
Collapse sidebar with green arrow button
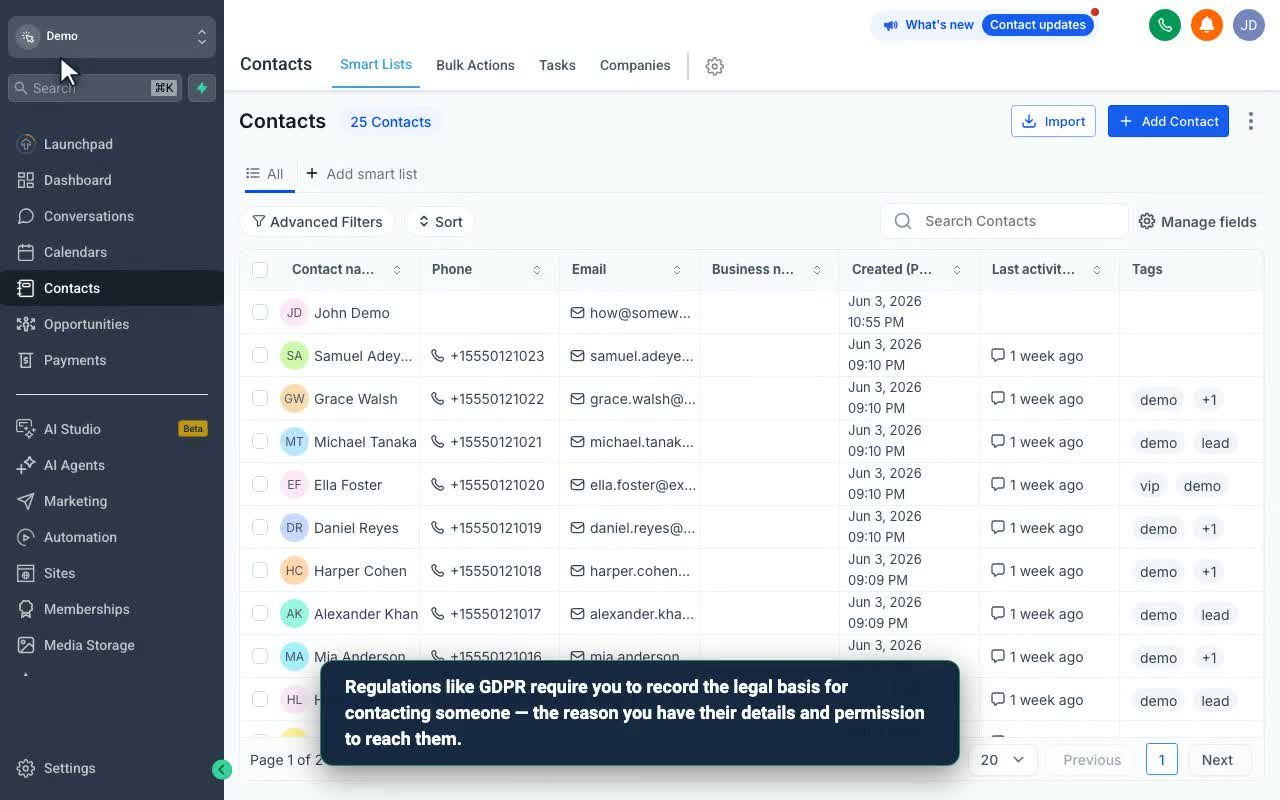point(222,769)
